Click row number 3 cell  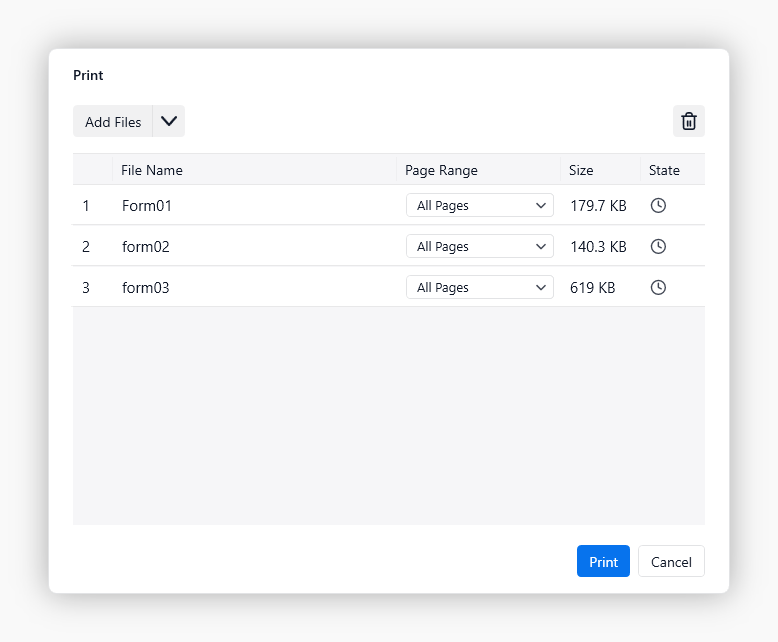coord(86,287)
